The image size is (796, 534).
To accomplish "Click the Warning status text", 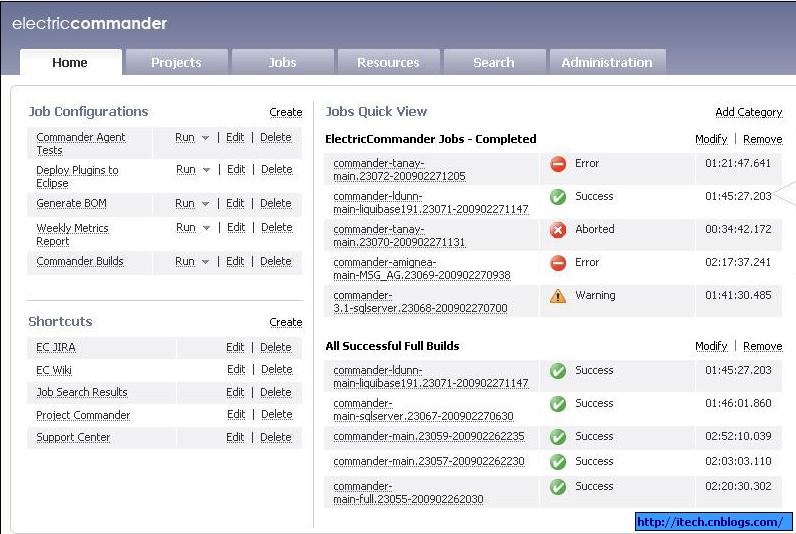I will click(595, 295).
